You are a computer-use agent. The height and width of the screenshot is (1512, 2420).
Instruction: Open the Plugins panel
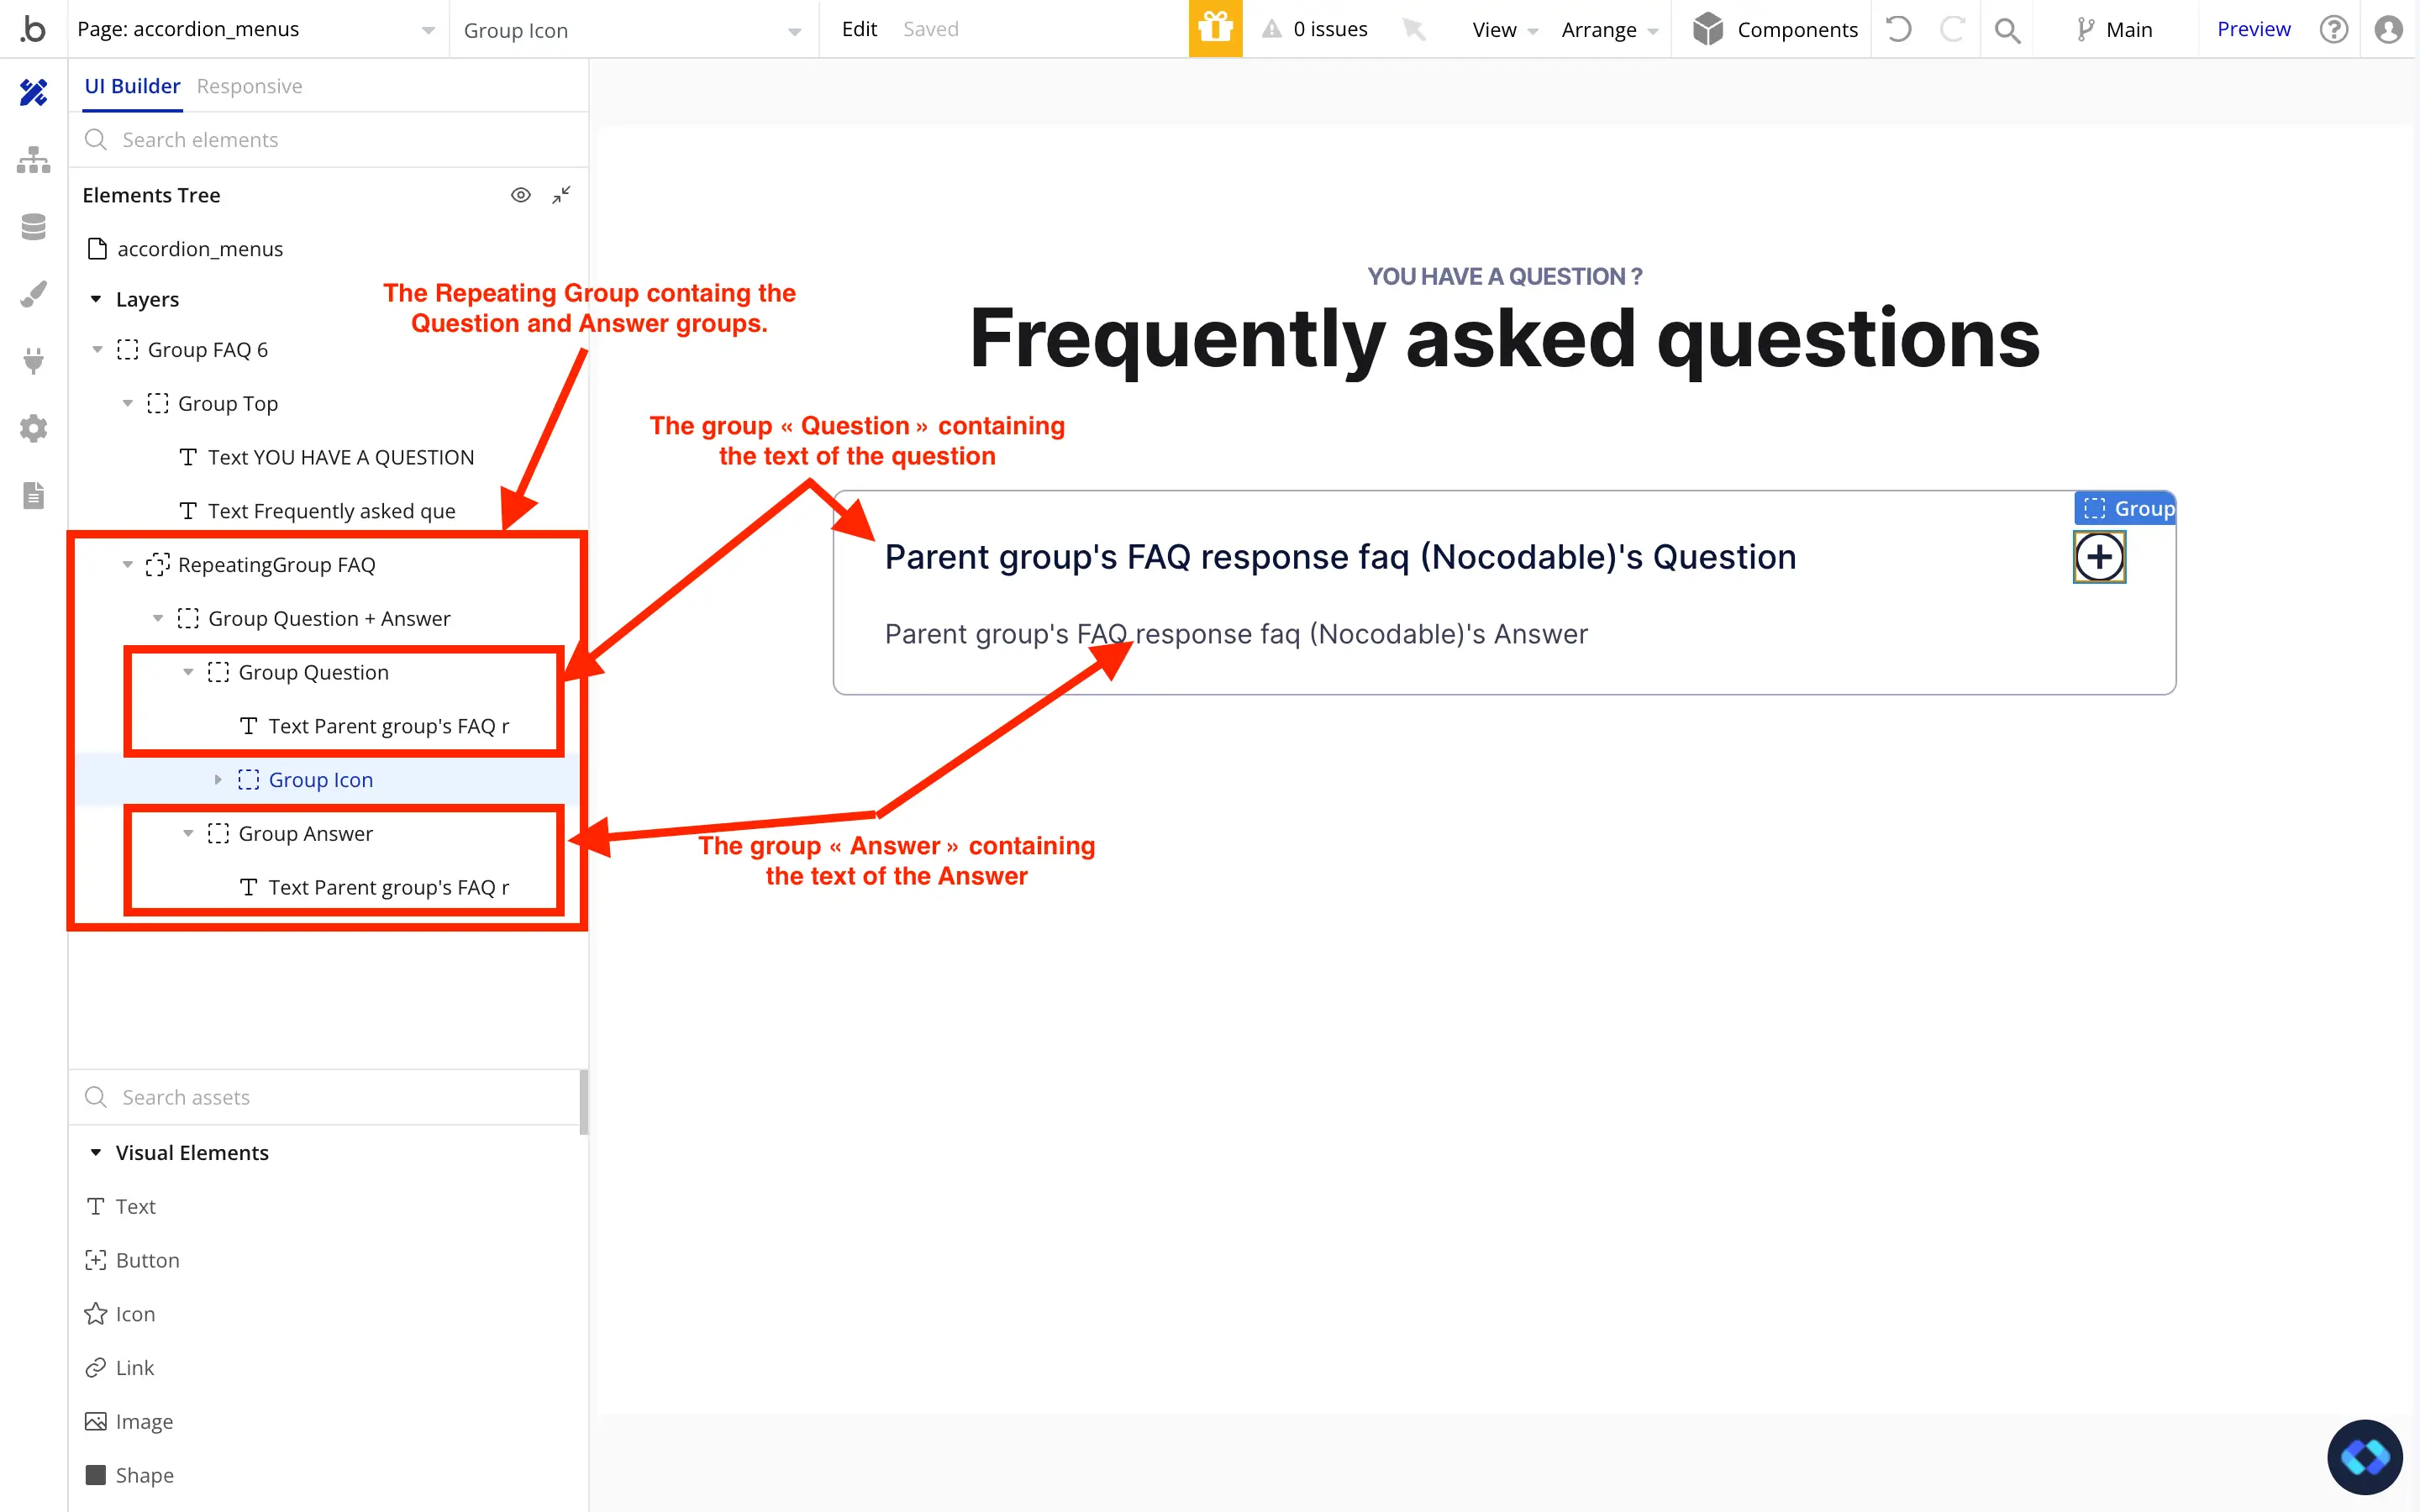point(33,360)
